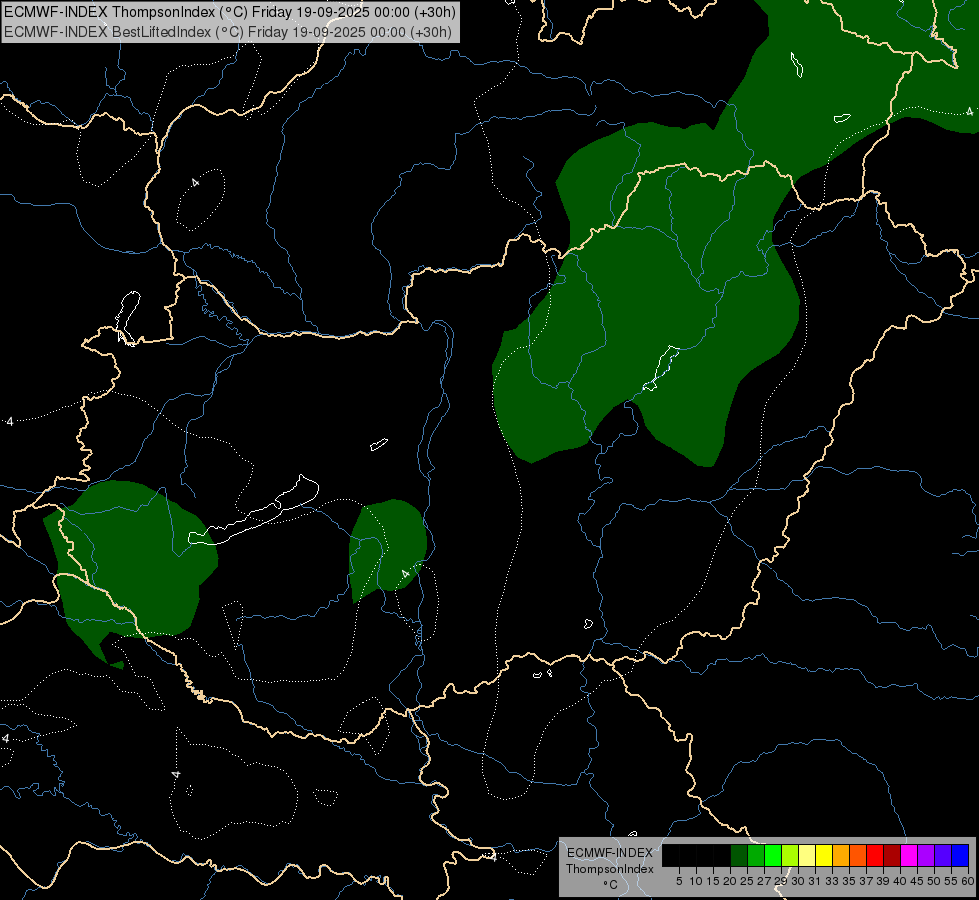
Task: Select the blue 55-60 legend swatch
Action: tap(960, 855)
